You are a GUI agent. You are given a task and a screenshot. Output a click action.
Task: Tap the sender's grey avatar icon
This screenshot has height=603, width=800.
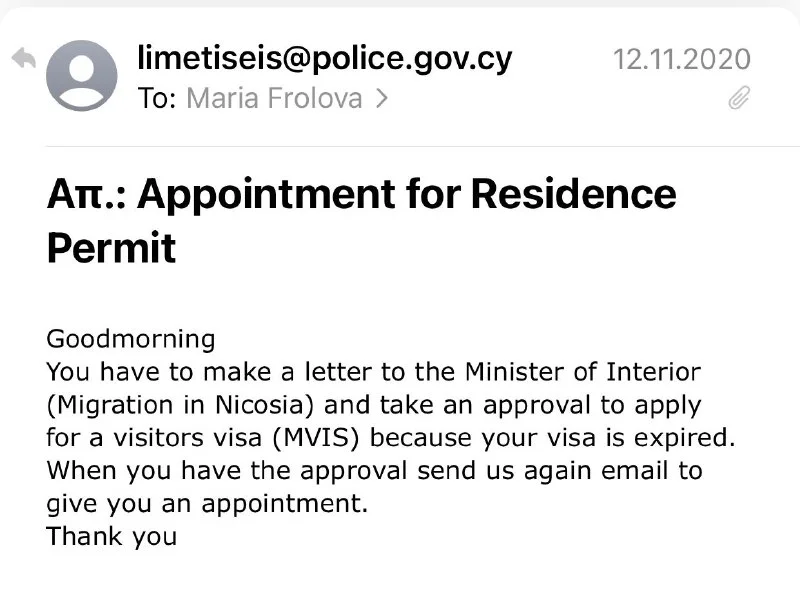coord(82,75)
